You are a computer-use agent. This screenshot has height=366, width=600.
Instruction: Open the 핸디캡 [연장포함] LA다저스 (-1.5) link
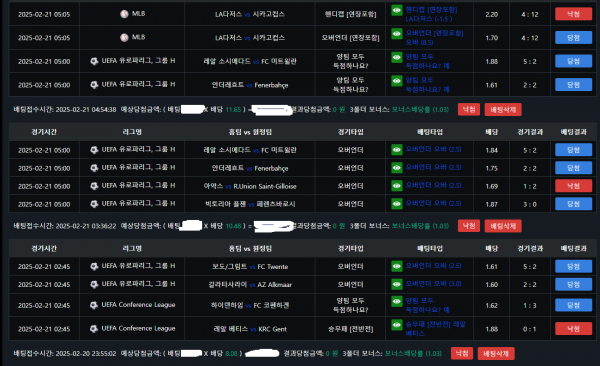[x=431, y=14]
